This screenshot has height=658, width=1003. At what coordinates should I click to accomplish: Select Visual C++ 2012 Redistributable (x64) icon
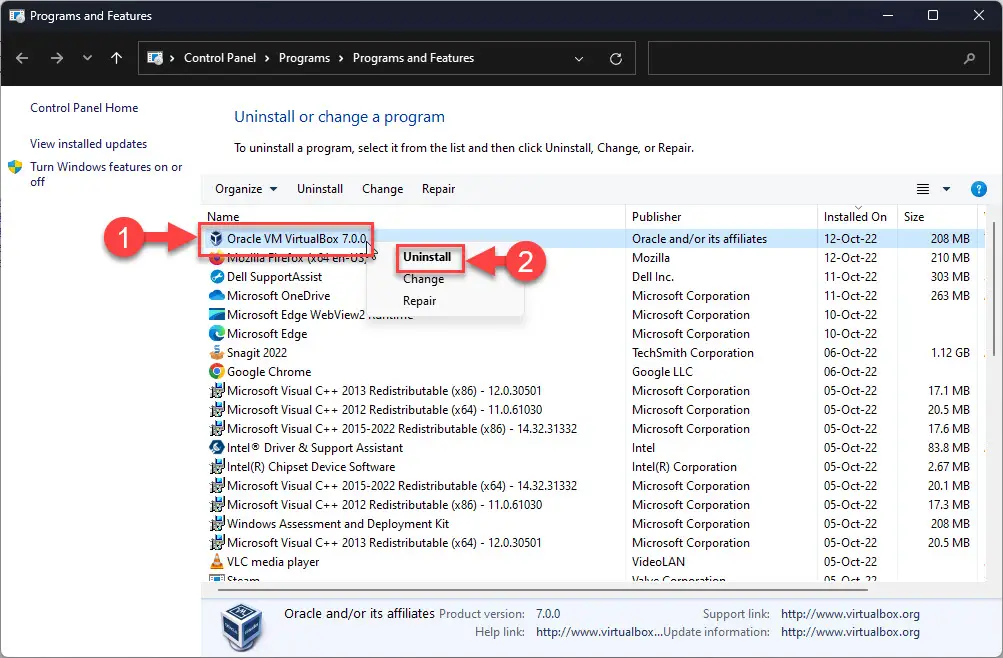click(x=217, y=410)
